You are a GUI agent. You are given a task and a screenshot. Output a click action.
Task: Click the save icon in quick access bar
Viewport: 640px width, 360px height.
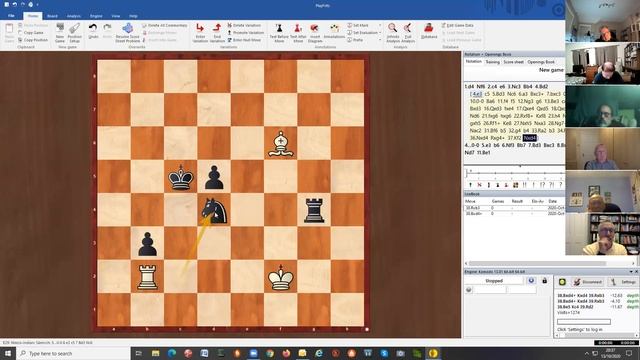[x=7, y=4]
